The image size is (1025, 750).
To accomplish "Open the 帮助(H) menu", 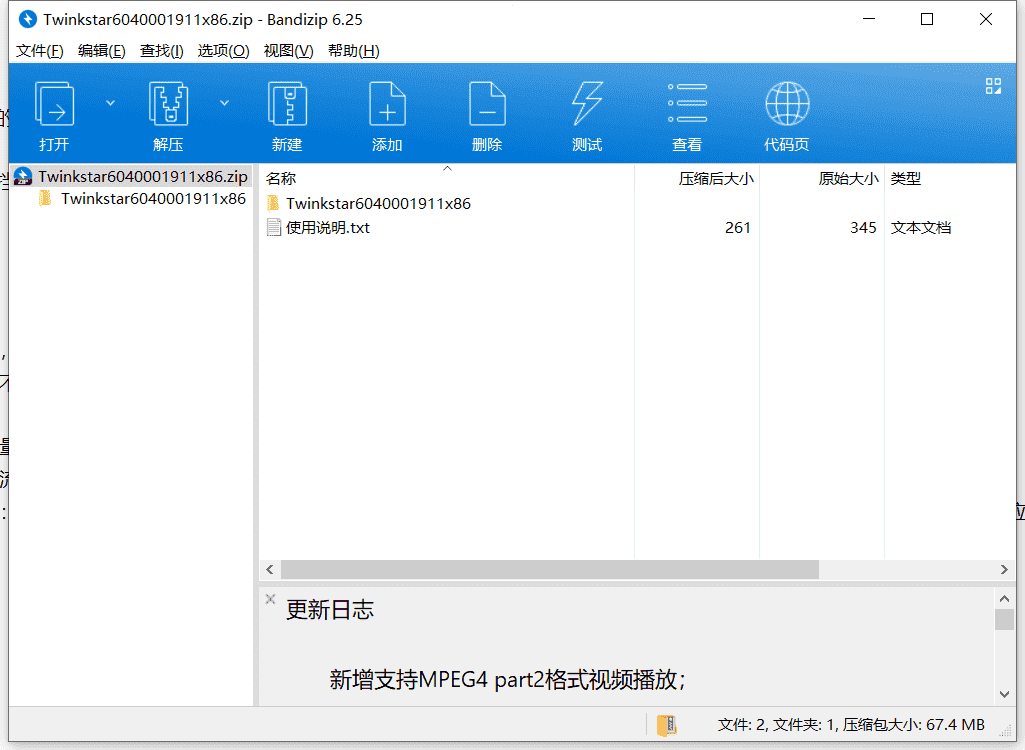I will 353,51.
